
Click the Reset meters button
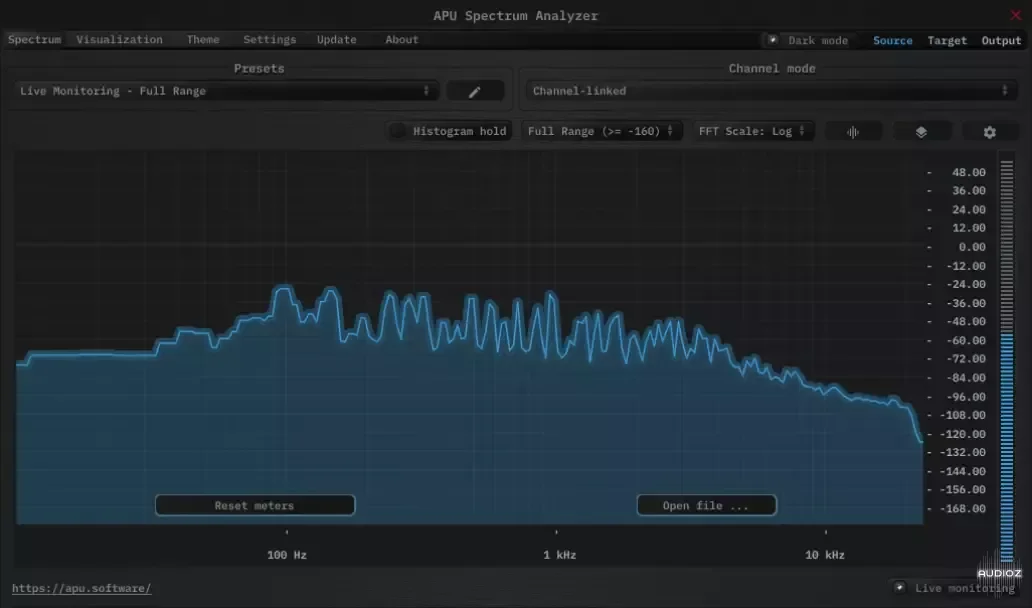coord(255,505)
